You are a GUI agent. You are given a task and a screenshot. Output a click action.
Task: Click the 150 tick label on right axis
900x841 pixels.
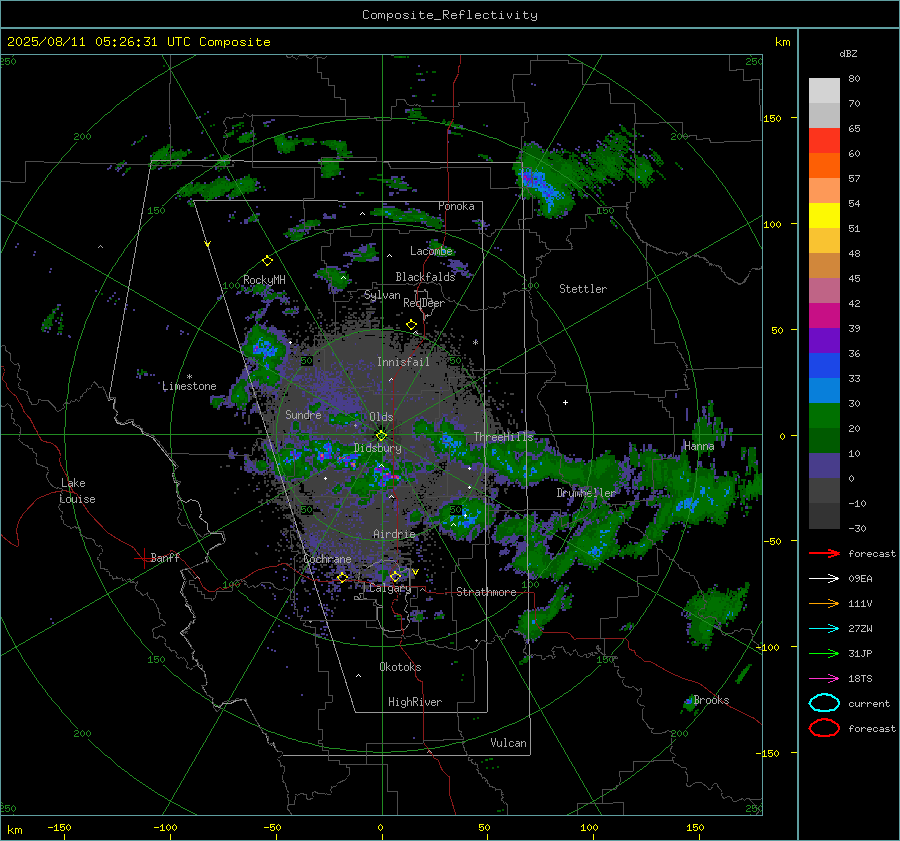coord(773,118)
